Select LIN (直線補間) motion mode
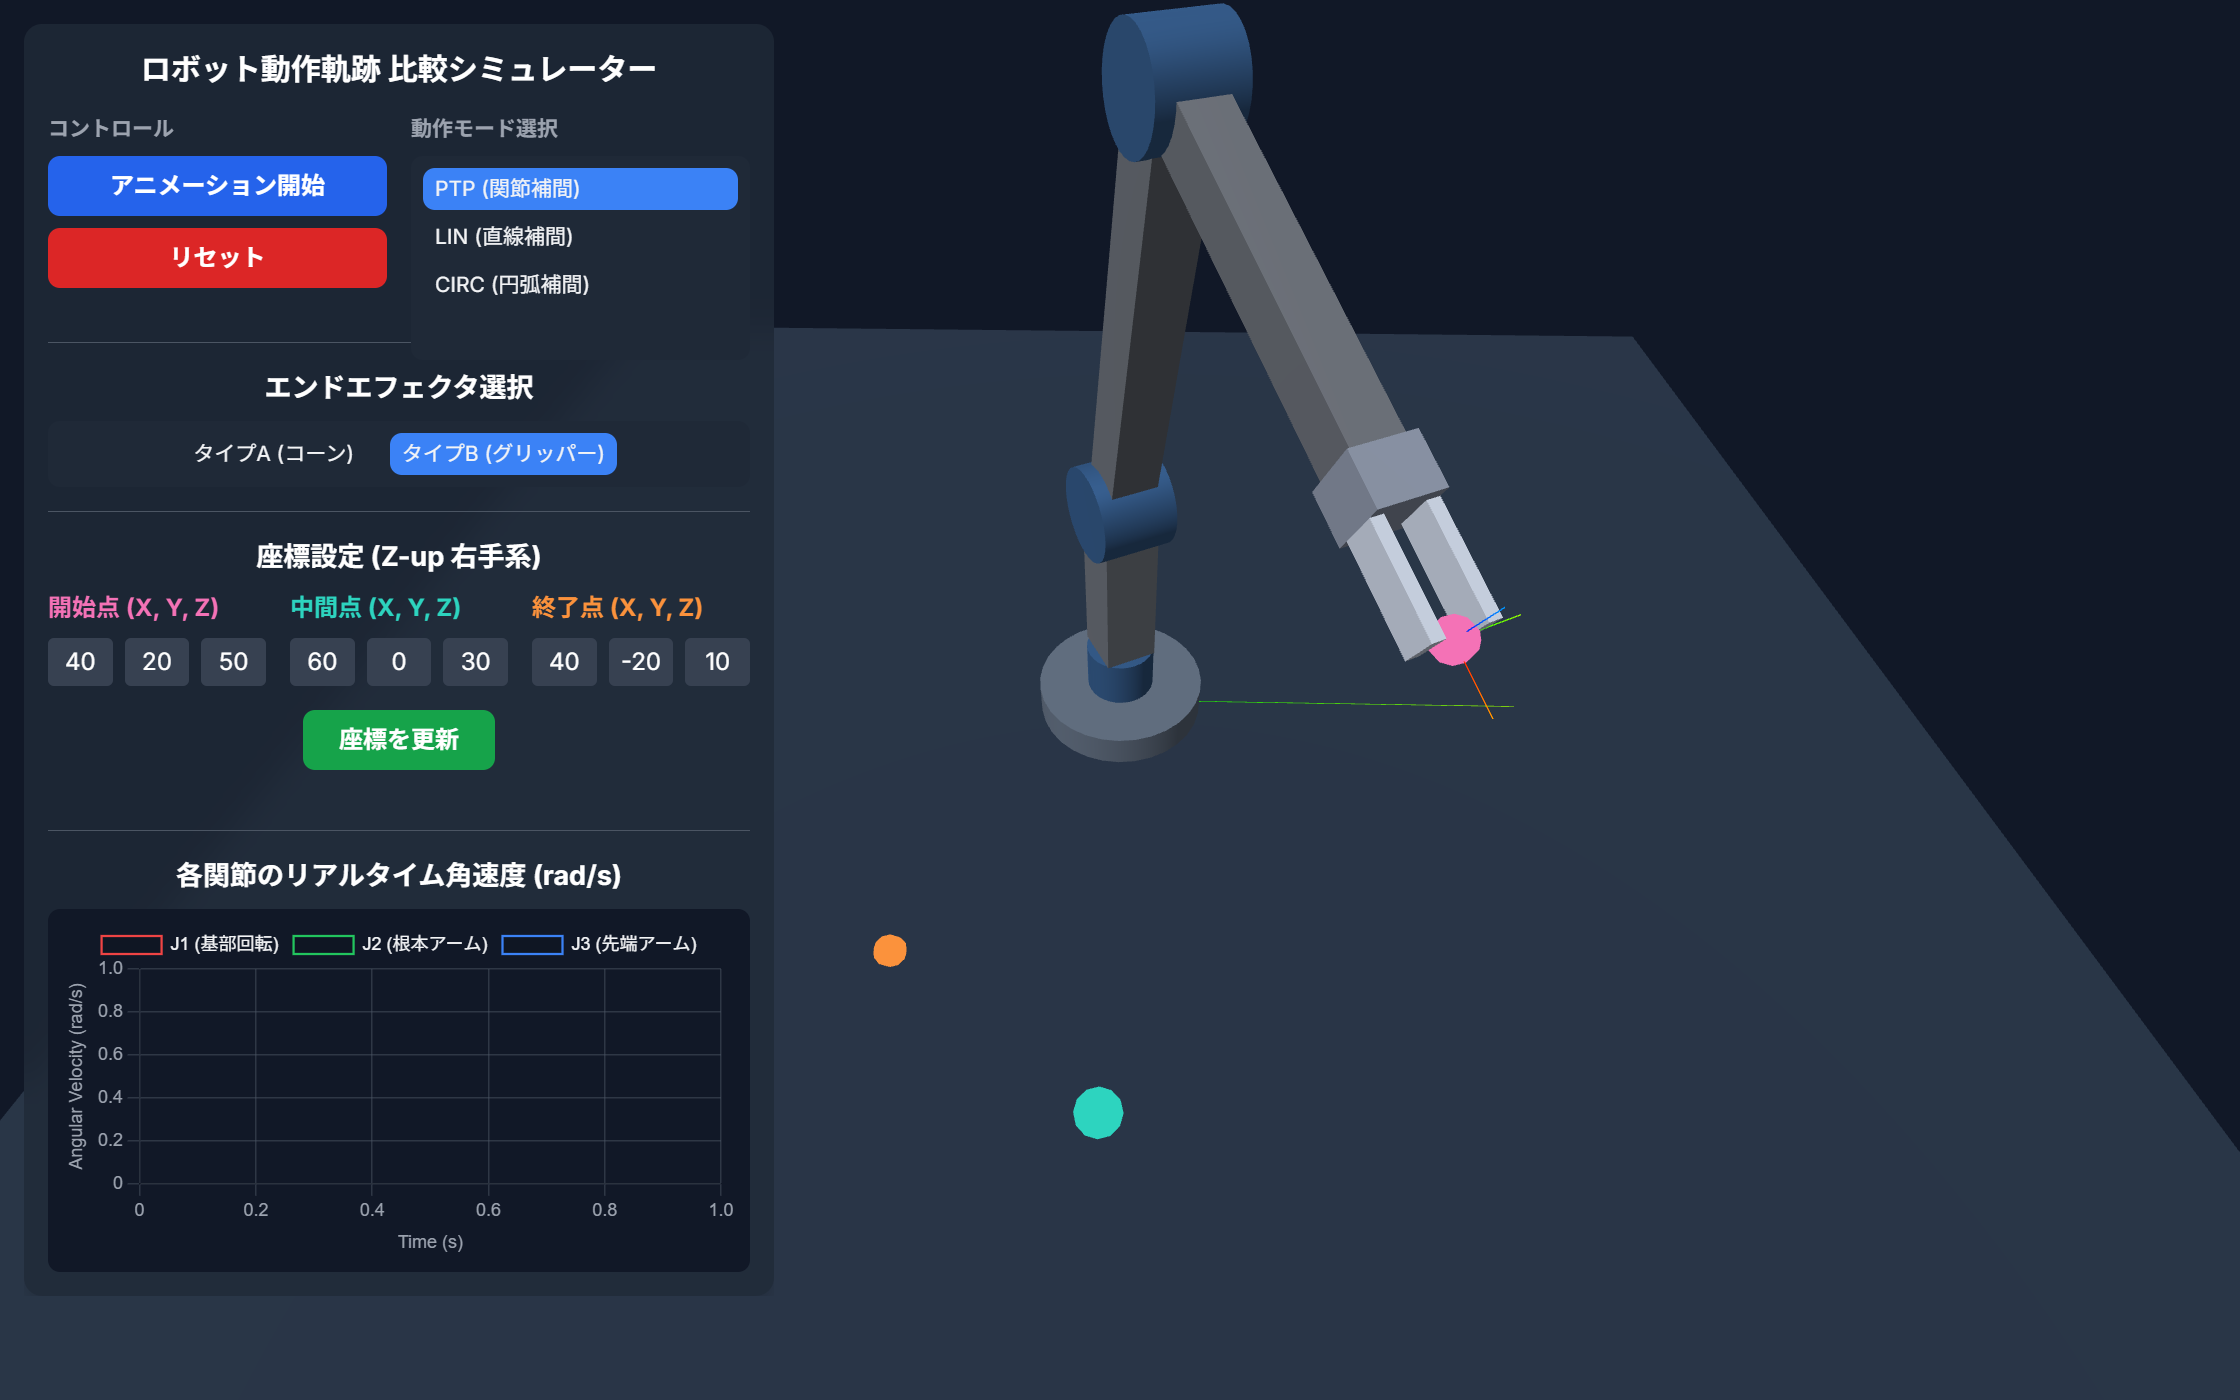 pos(580,237)
